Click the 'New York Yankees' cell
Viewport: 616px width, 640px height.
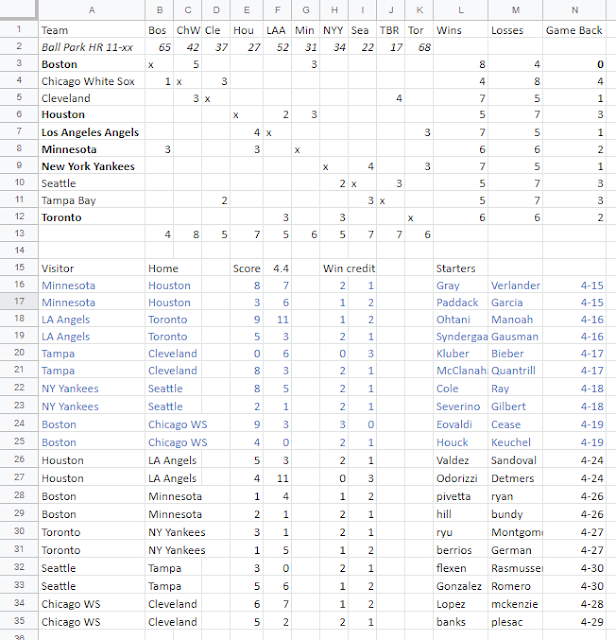click(92, 166)
